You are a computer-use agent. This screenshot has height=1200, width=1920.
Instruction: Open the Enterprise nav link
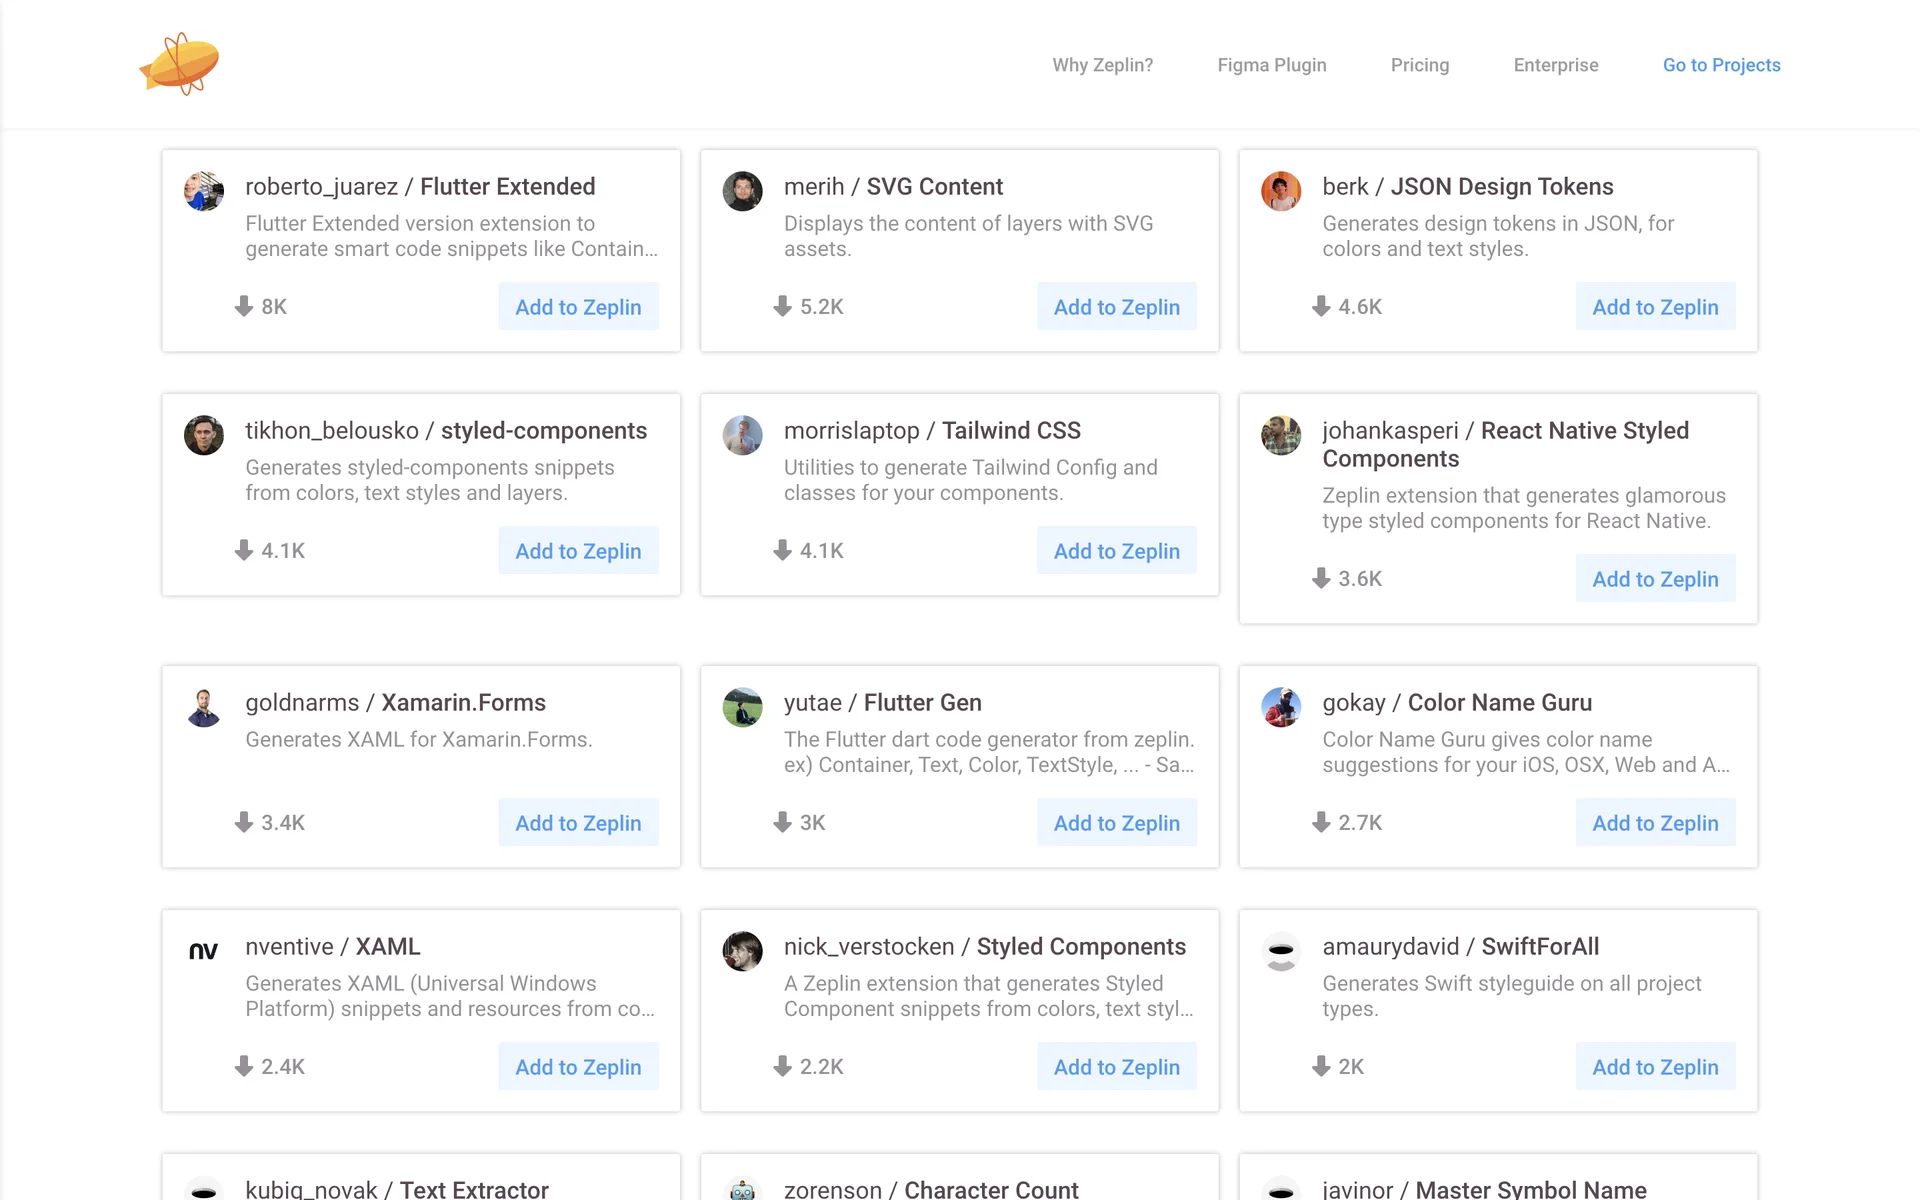[1555, 65]
